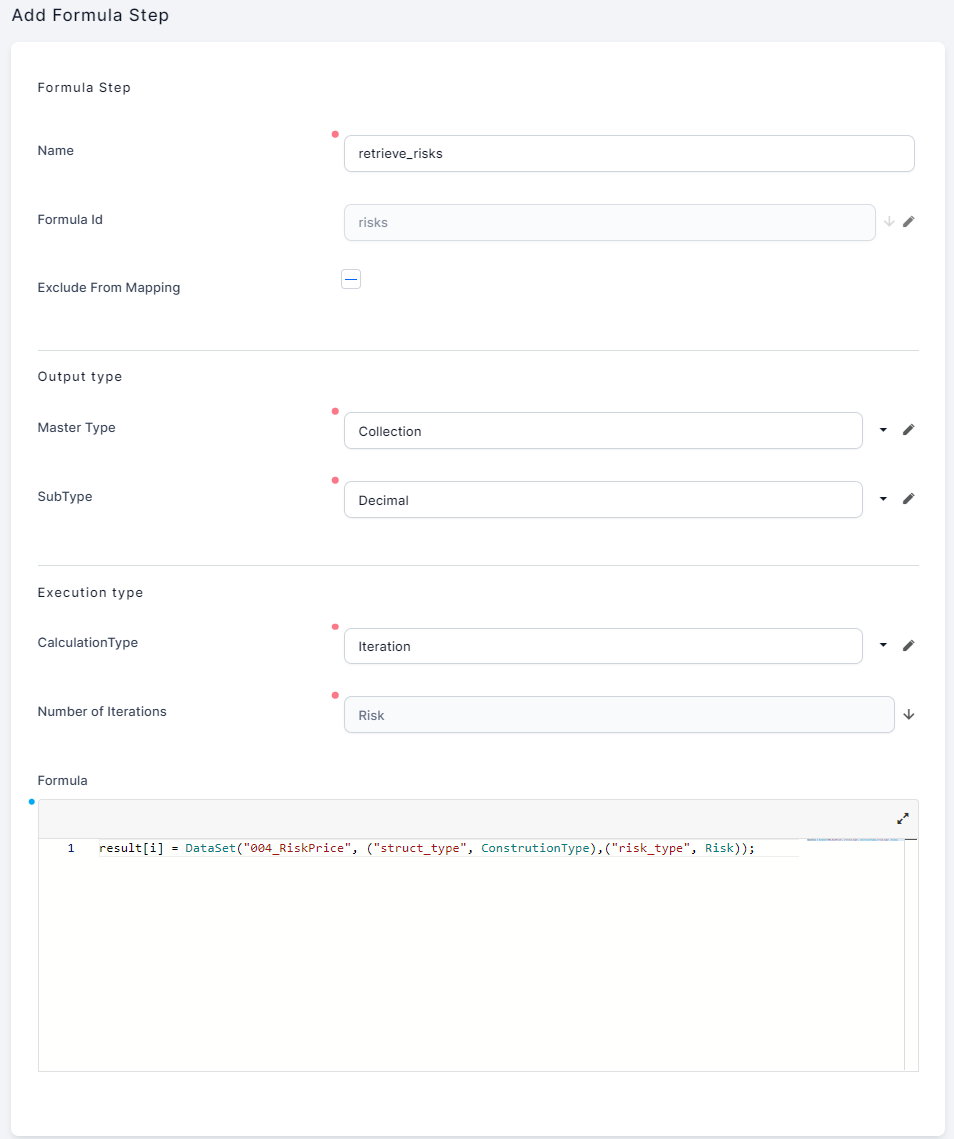Click the pencil edit icon for CalculationType

908,646
